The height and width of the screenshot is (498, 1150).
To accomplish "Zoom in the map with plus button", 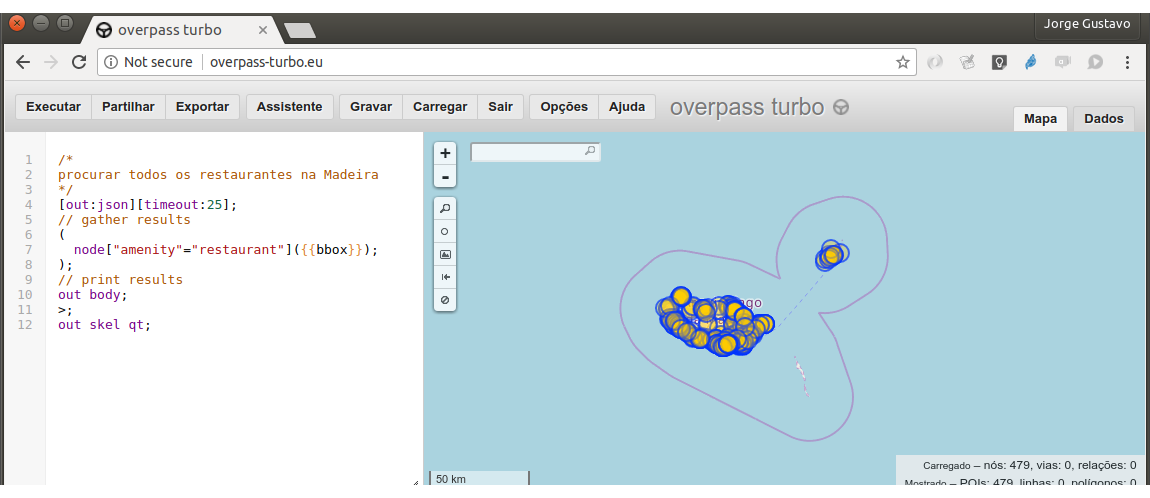I will click(x=445, y=153).
